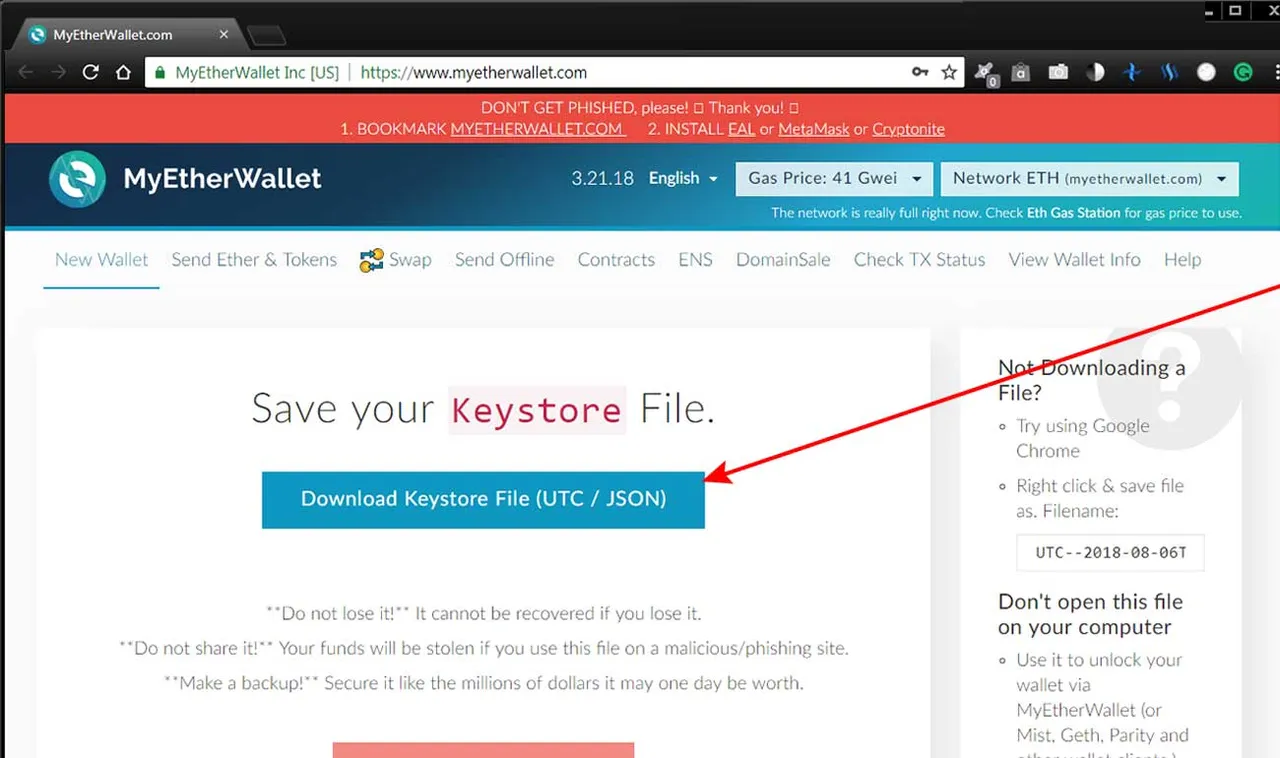Image resolution: width=1280 pixels, height=758 pixels.
Task: Open the shopping bag extension
Action: coord(1021,72)
